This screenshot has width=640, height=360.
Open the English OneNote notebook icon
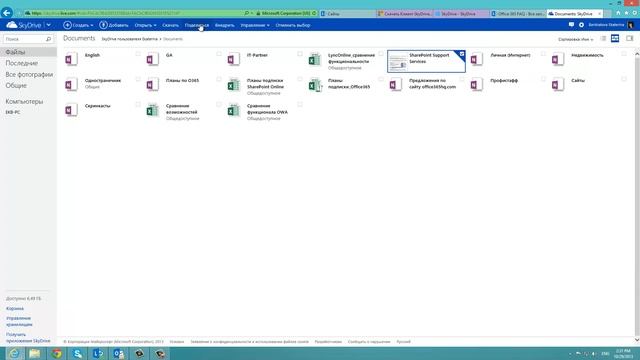[71, 59]
